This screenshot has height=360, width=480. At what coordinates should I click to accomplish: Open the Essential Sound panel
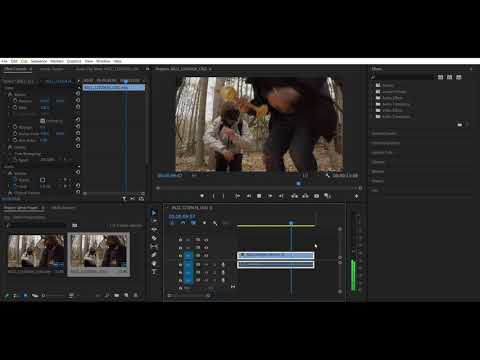(x=386, y=143)
